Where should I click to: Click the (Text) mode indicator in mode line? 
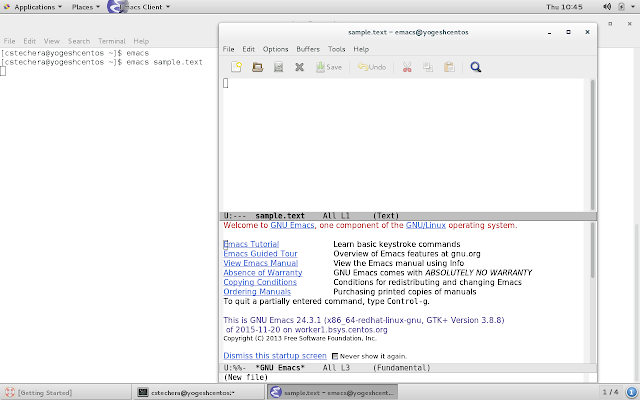pyautogui.click(x=386, y=216)
